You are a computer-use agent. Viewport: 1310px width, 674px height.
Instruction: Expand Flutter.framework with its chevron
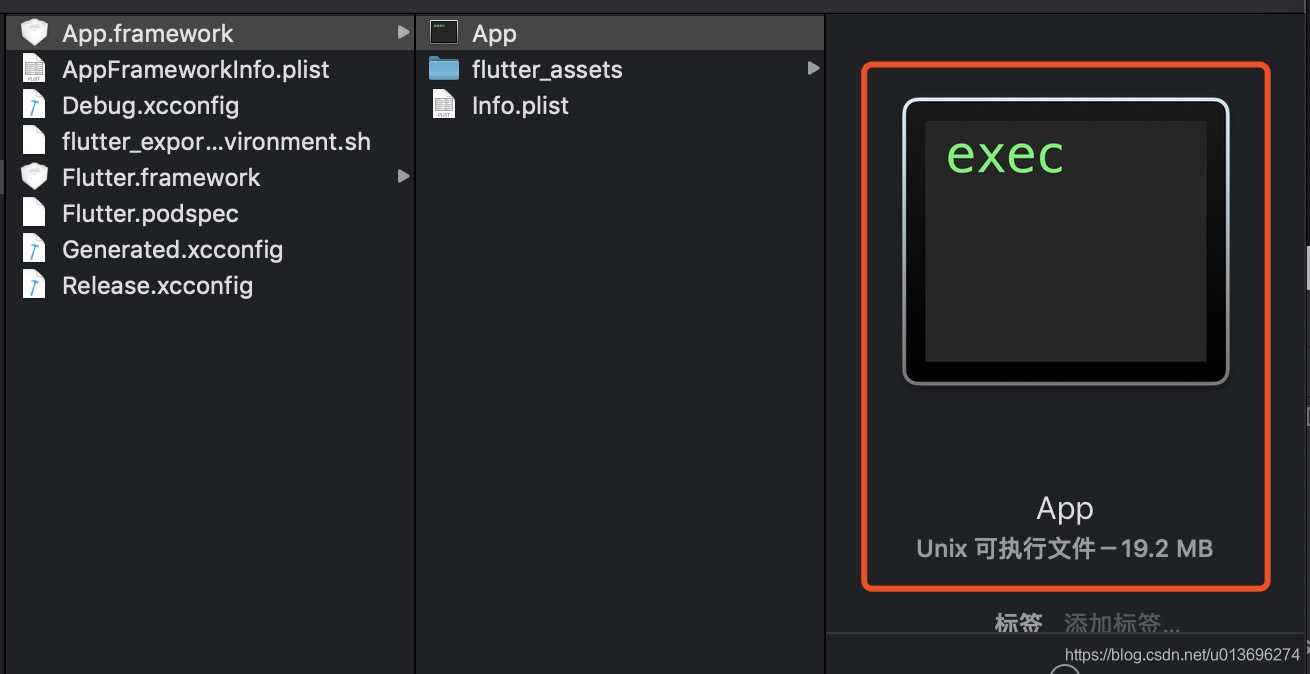pyautogui.click(x=404, y=177)
